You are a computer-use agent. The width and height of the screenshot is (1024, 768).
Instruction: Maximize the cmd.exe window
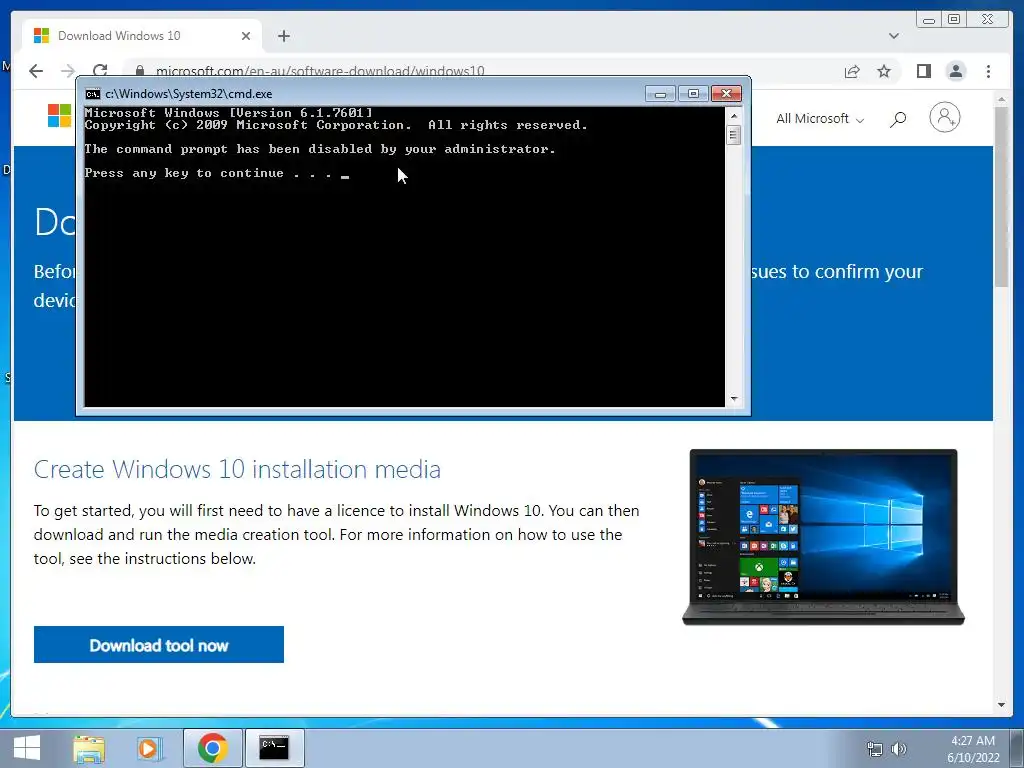tap(693, 94)
